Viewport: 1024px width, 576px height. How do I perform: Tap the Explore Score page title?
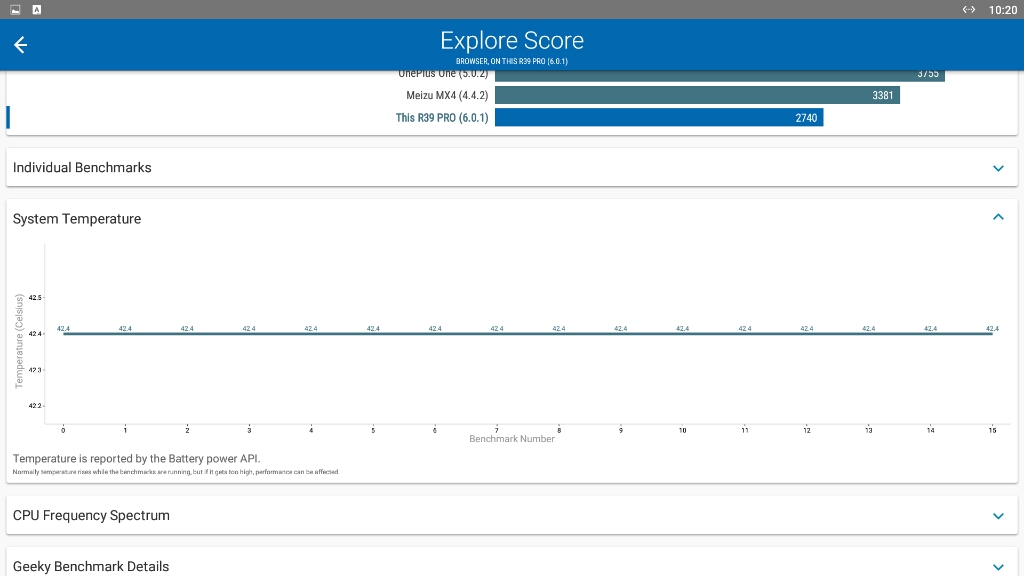click(x=512, y=40)
